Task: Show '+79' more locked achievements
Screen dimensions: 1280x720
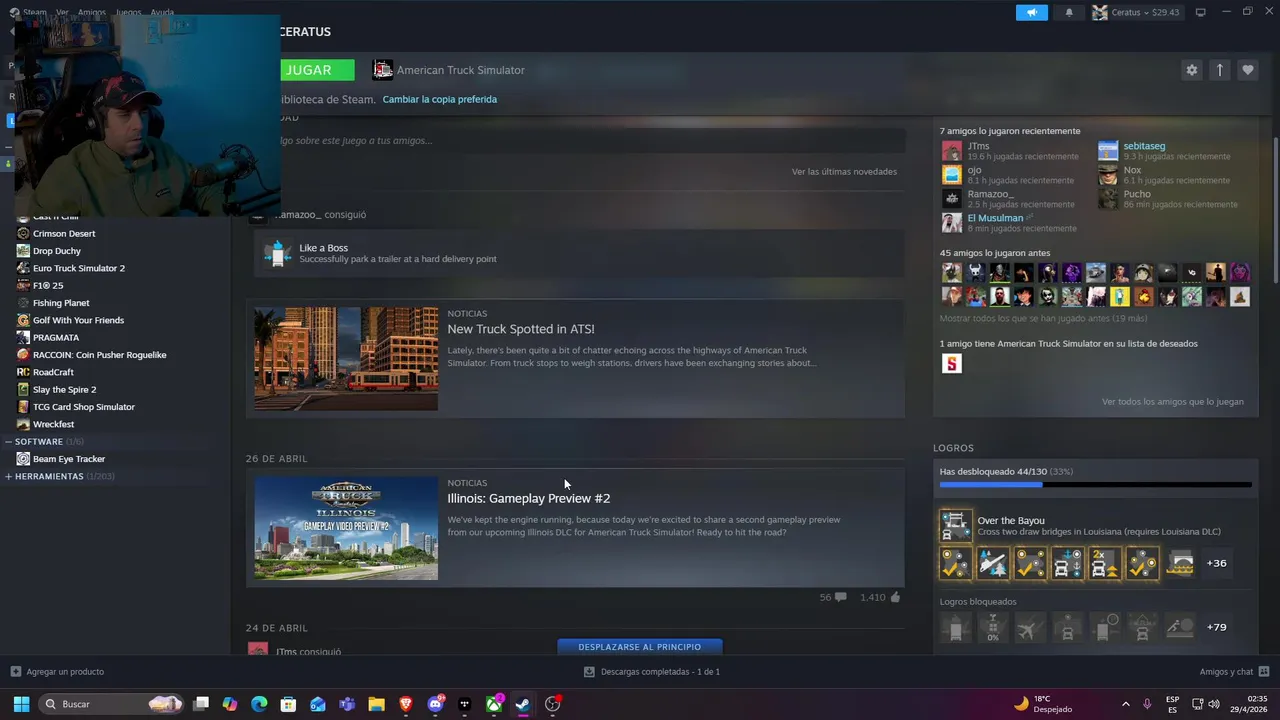Action: point(1216,627)
